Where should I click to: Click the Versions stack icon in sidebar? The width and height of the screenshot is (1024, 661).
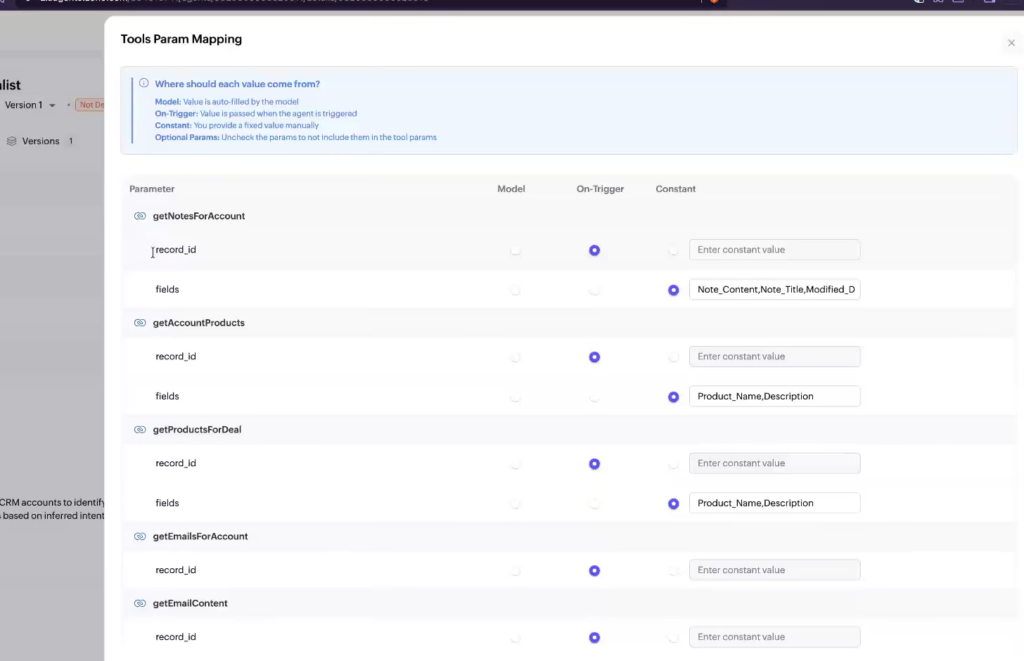11,141
